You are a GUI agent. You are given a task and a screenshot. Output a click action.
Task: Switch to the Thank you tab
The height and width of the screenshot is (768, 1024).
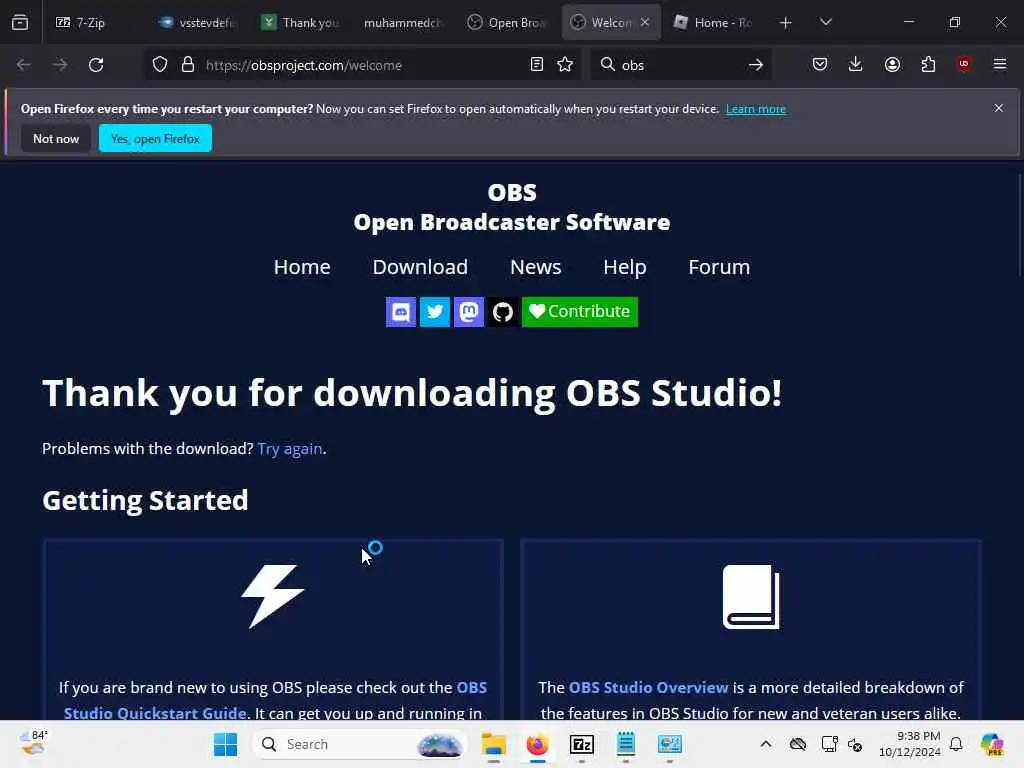[x=300, y=22]
